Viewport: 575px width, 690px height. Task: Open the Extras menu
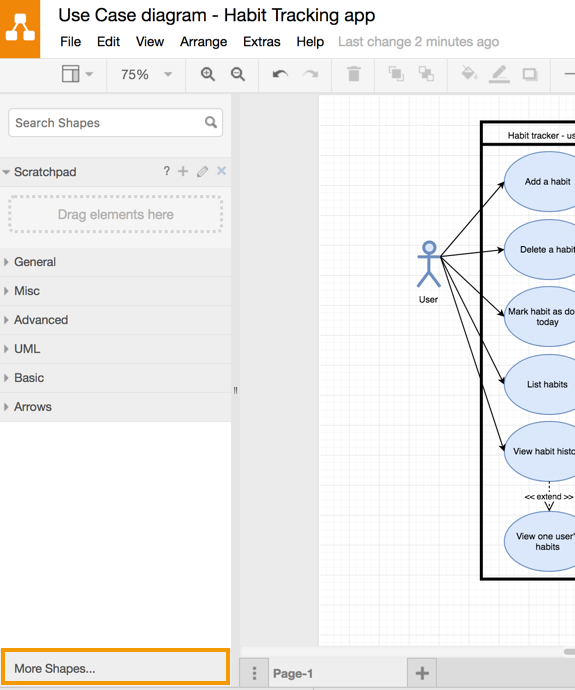click(x=262, y=42)
